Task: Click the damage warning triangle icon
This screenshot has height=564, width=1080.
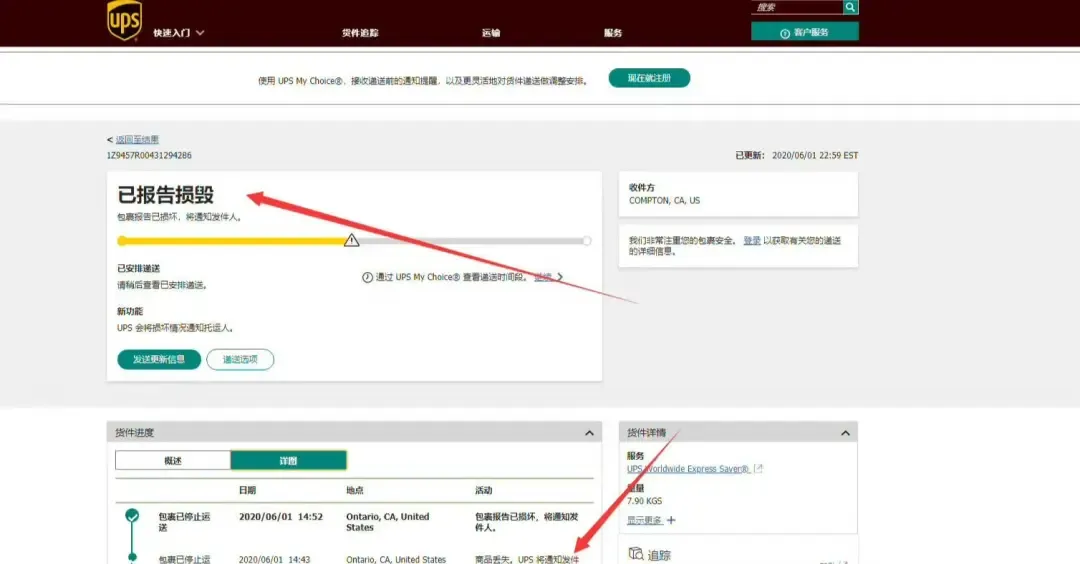Action: pos(351,240)
